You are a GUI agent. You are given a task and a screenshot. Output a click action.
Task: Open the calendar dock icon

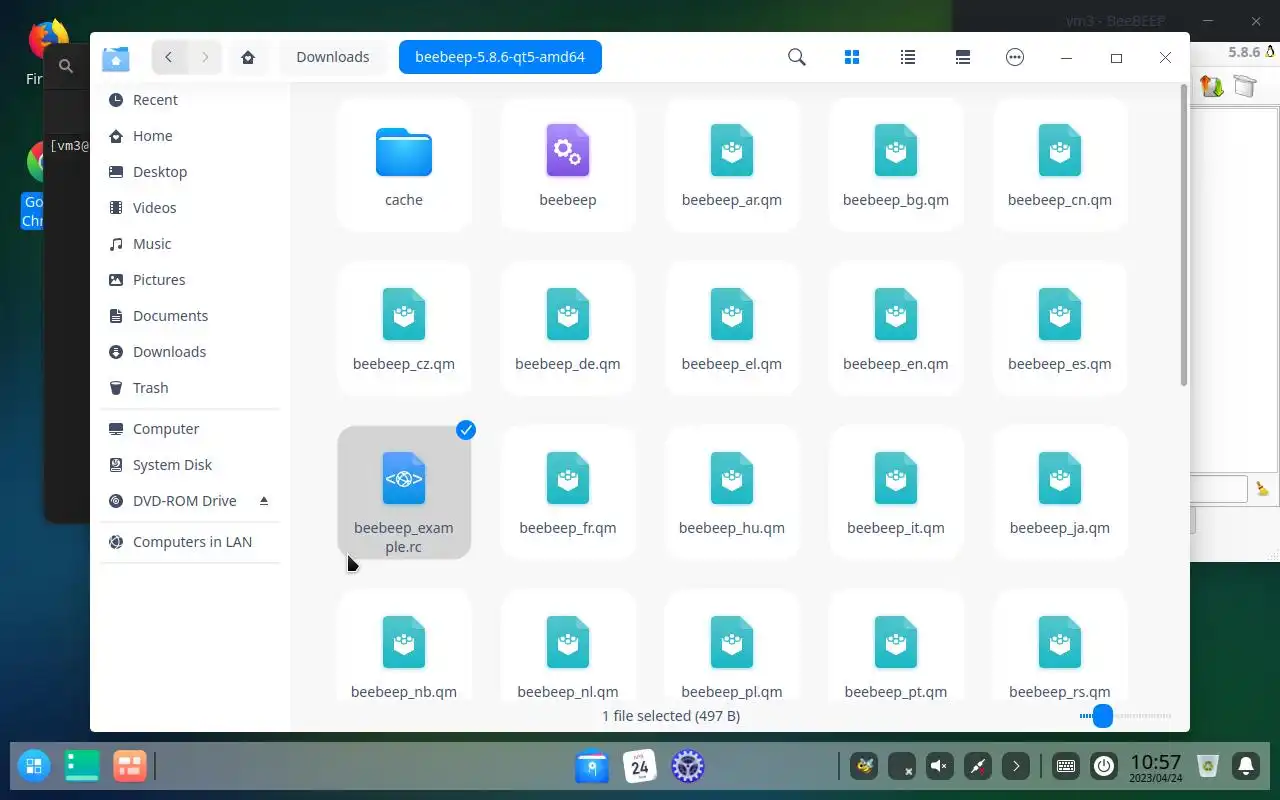click(640, 767)
